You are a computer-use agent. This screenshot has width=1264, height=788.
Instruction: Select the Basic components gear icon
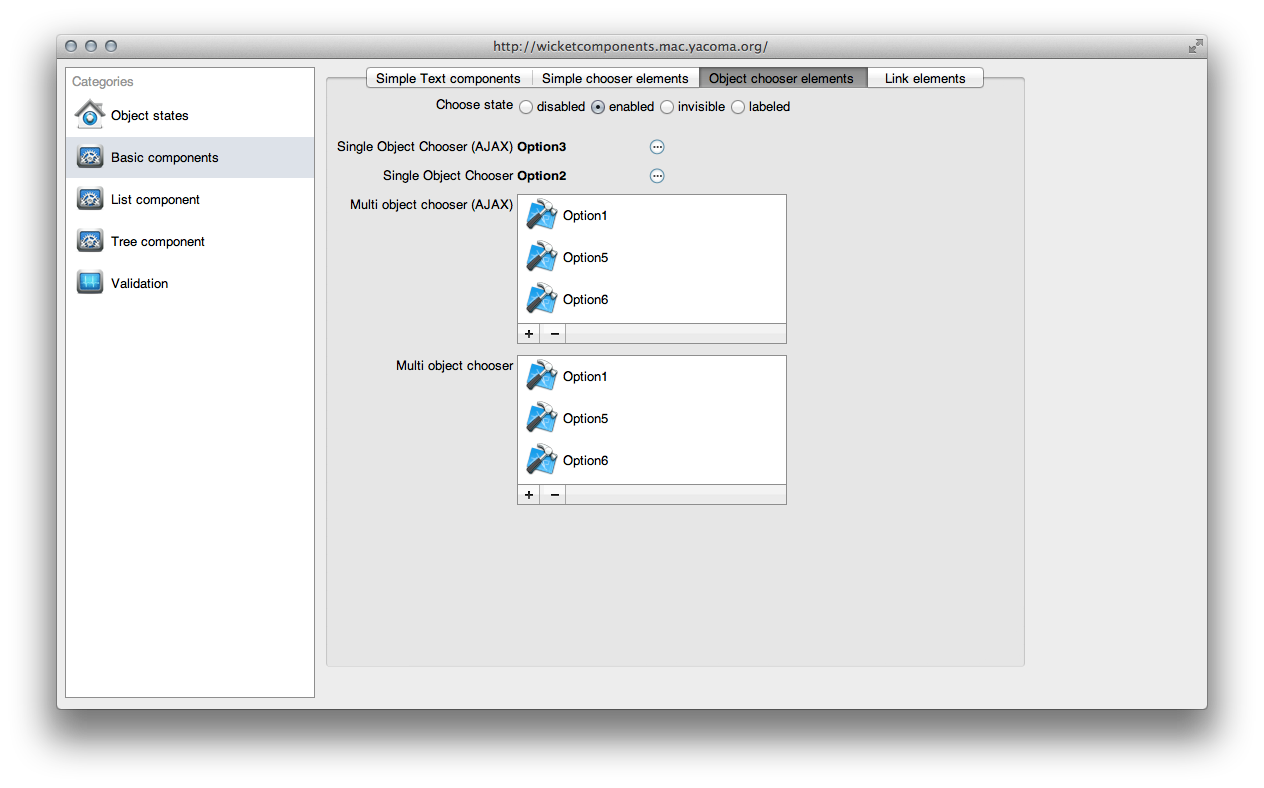click(89, 157)
